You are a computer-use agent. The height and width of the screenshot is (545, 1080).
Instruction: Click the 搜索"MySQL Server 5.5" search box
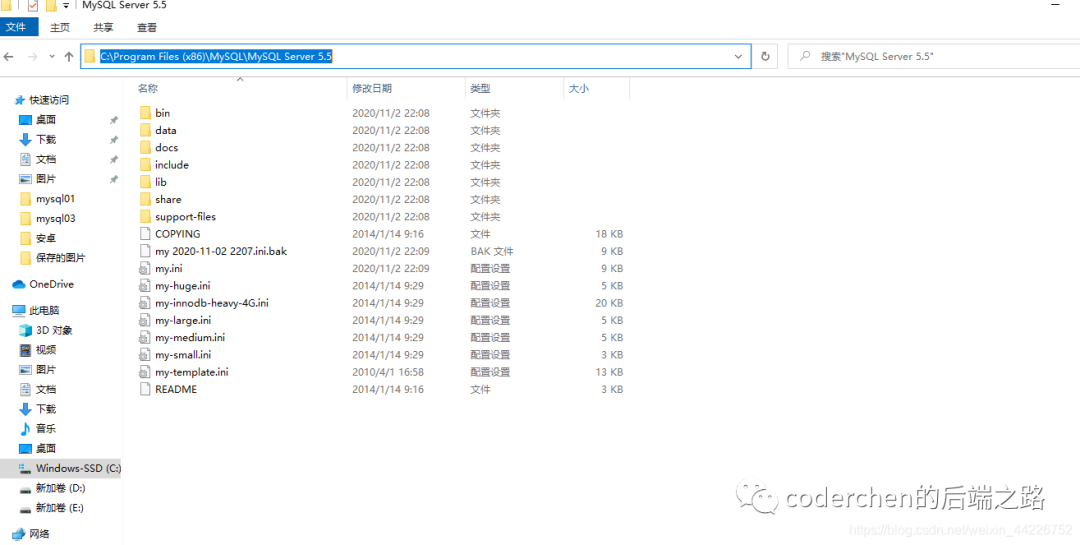tap(933, 56)
